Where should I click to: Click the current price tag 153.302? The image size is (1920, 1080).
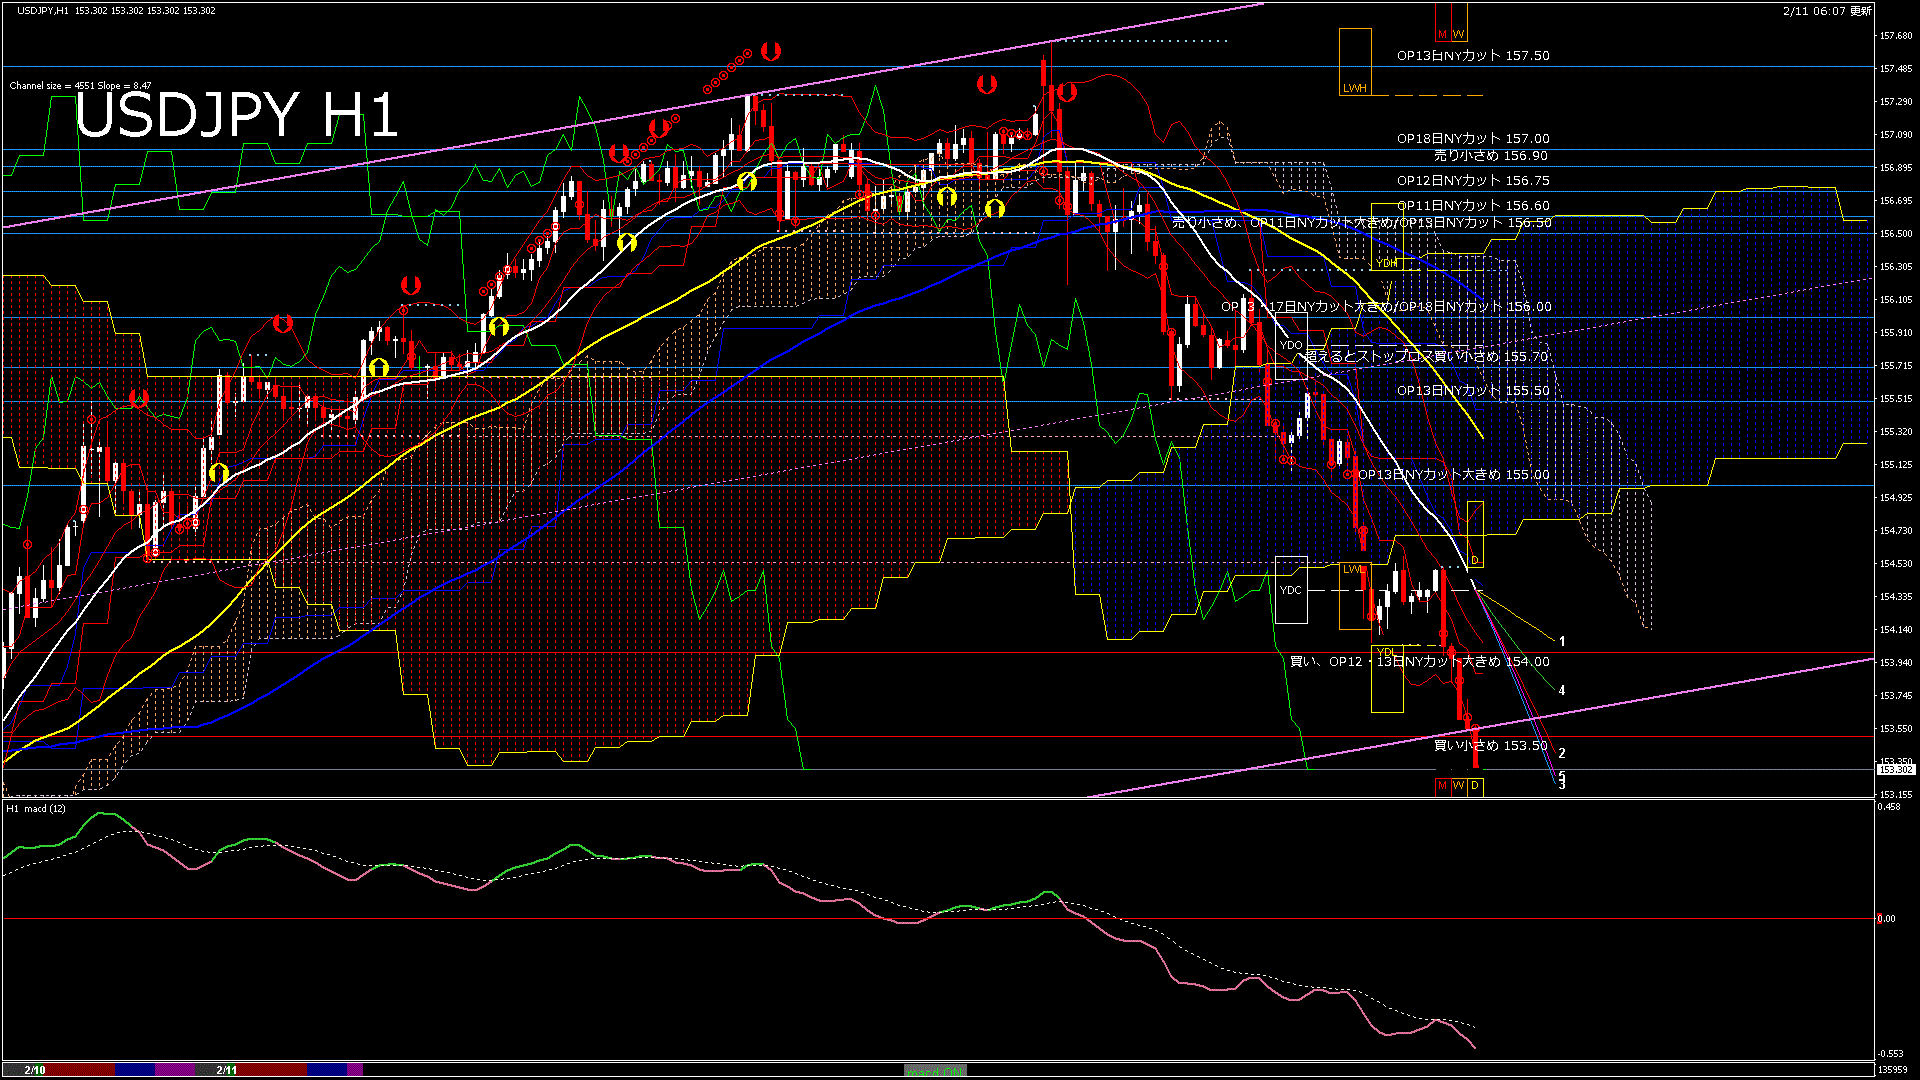click(x=1895, y=769)
